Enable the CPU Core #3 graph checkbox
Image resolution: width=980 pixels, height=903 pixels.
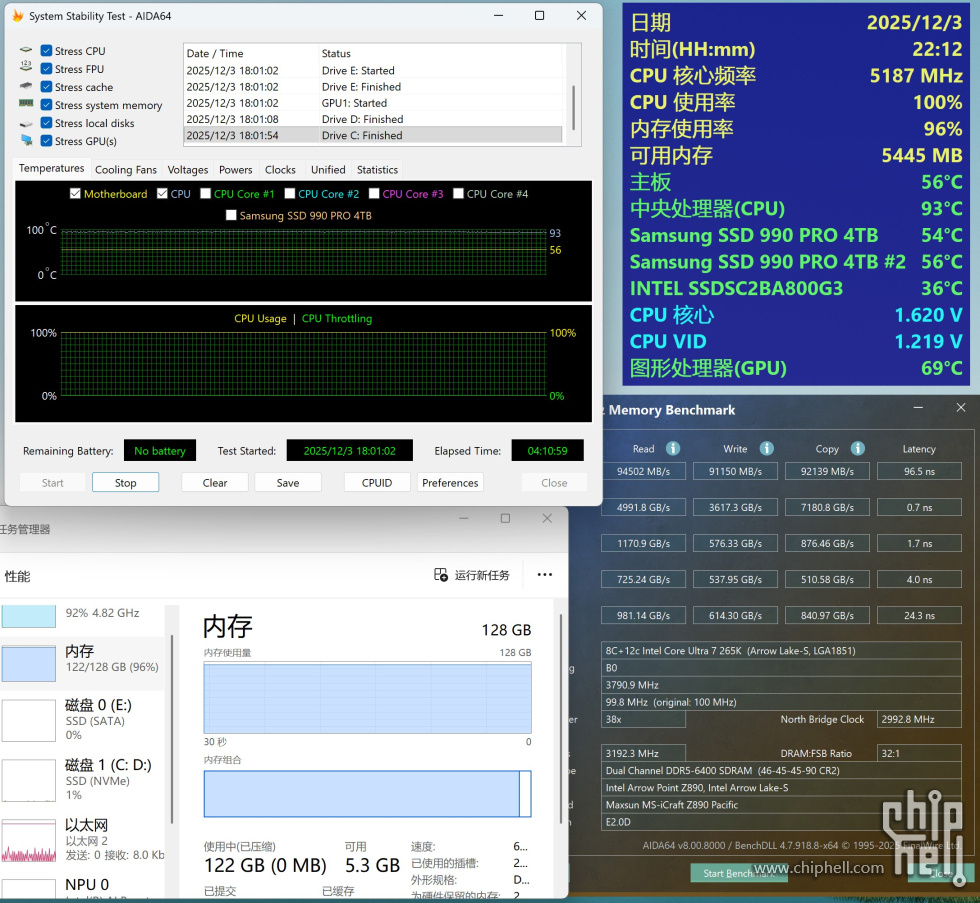tap(375, 194)
